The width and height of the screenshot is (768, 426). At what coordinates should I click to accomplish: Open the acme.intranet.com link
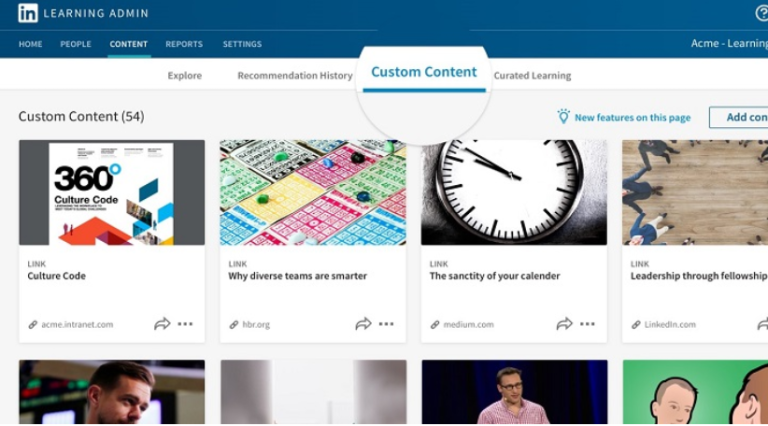click(77, 324)
